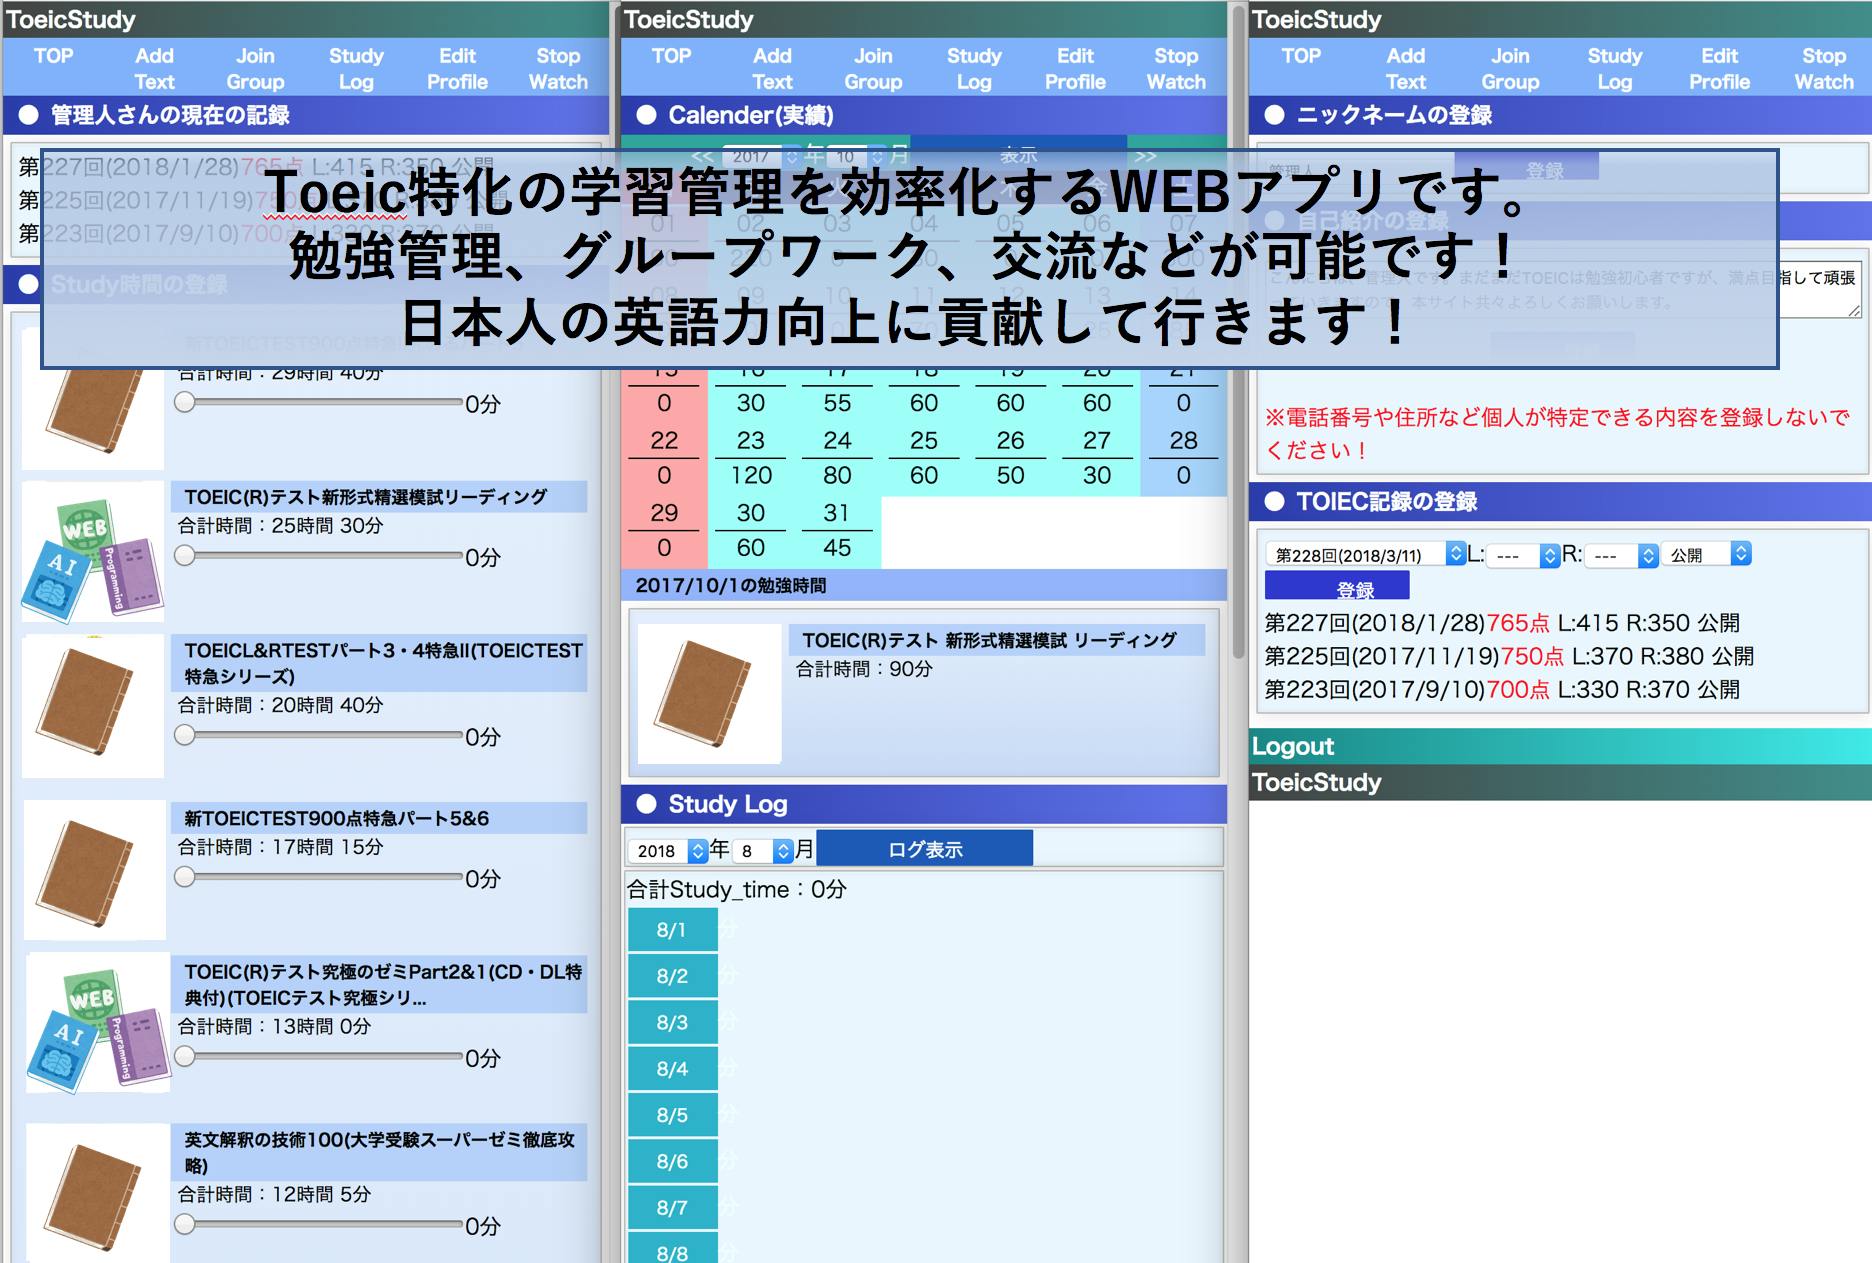Go to Join Group in the right panel navigation

1510,69
